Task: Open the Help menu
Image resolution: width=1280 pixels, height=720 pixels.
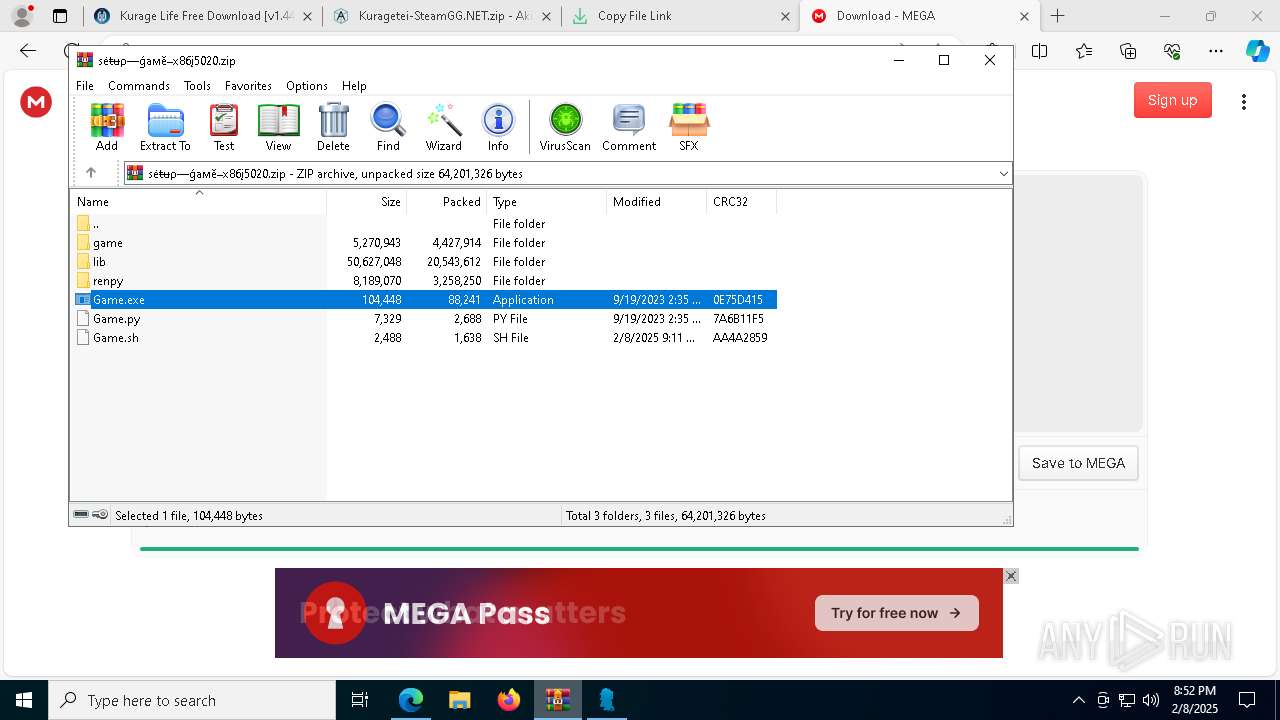Action: [x=354, y=86]
